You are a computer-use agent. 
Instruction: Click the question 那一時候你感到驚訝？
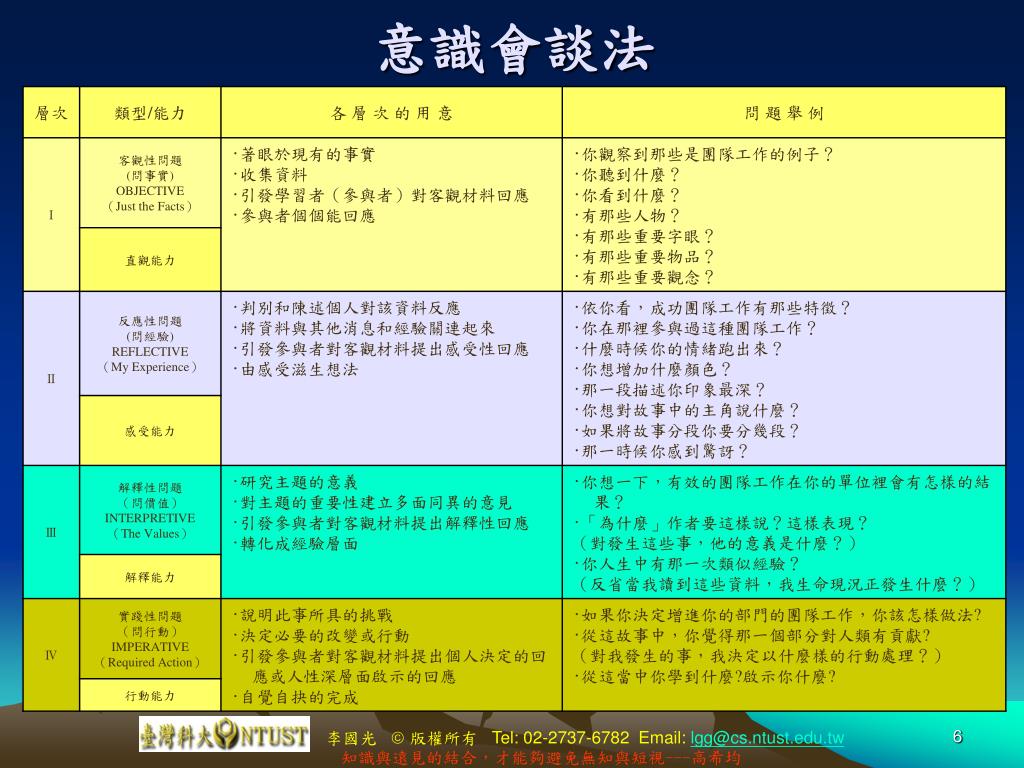tap(662, 451)
